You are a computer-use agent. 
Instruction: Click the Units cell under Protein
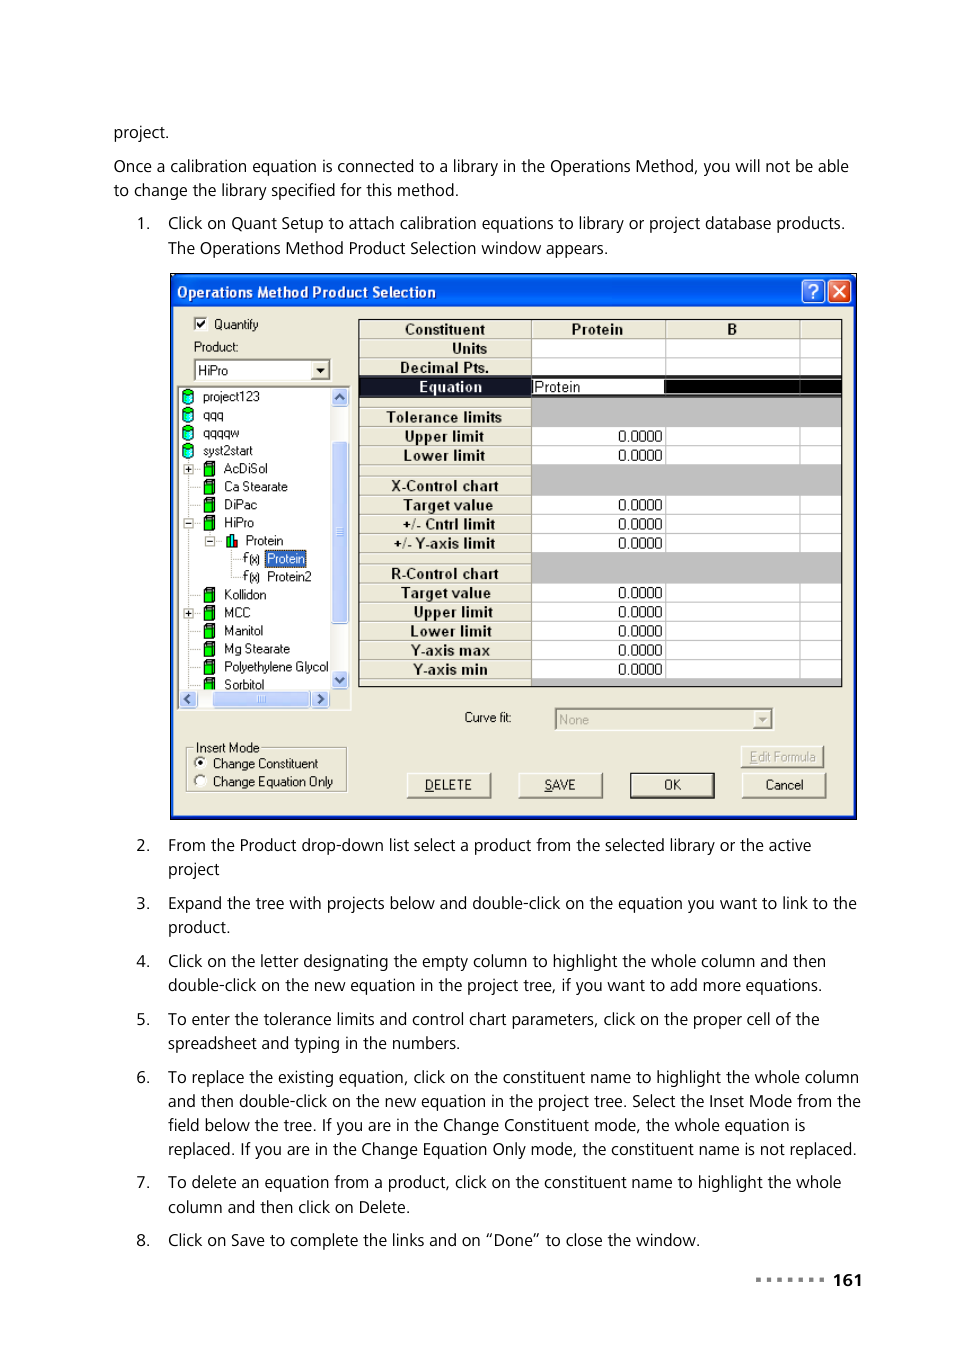point(598,348)
